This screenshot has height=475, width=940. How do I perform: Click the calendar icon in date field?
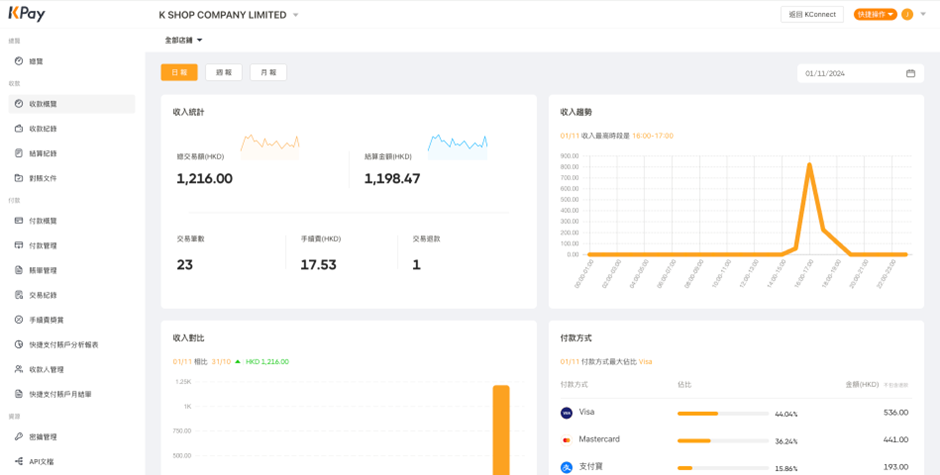point(911,73)
